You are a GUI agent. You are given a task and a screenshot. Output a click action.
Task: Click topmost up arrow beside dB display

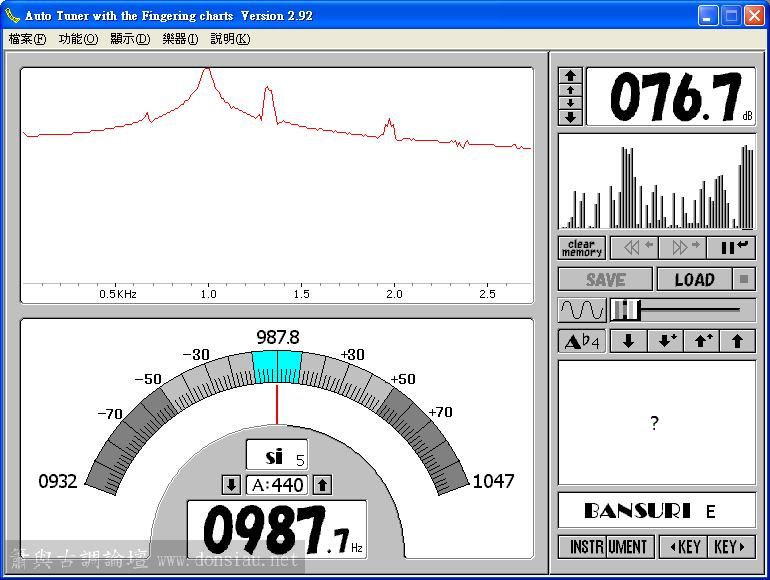(570, 75)
